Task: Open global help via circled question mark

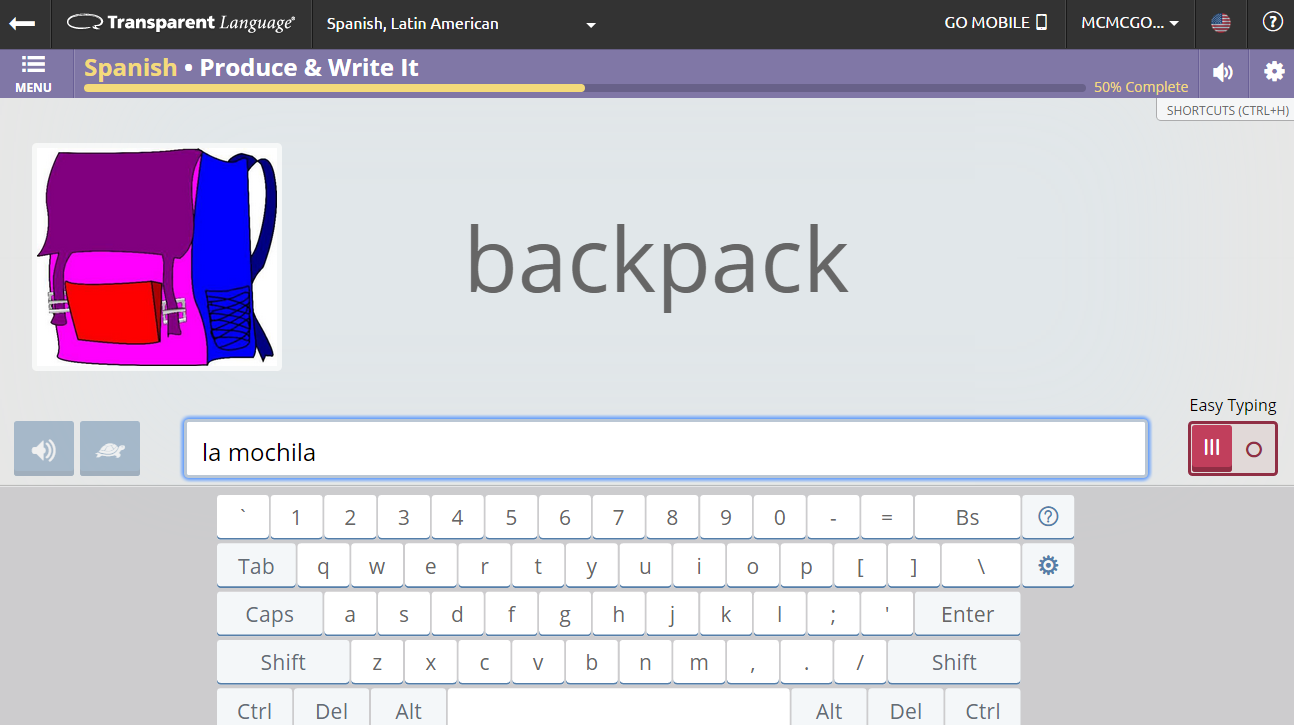Action: [x=1272, y=21]
